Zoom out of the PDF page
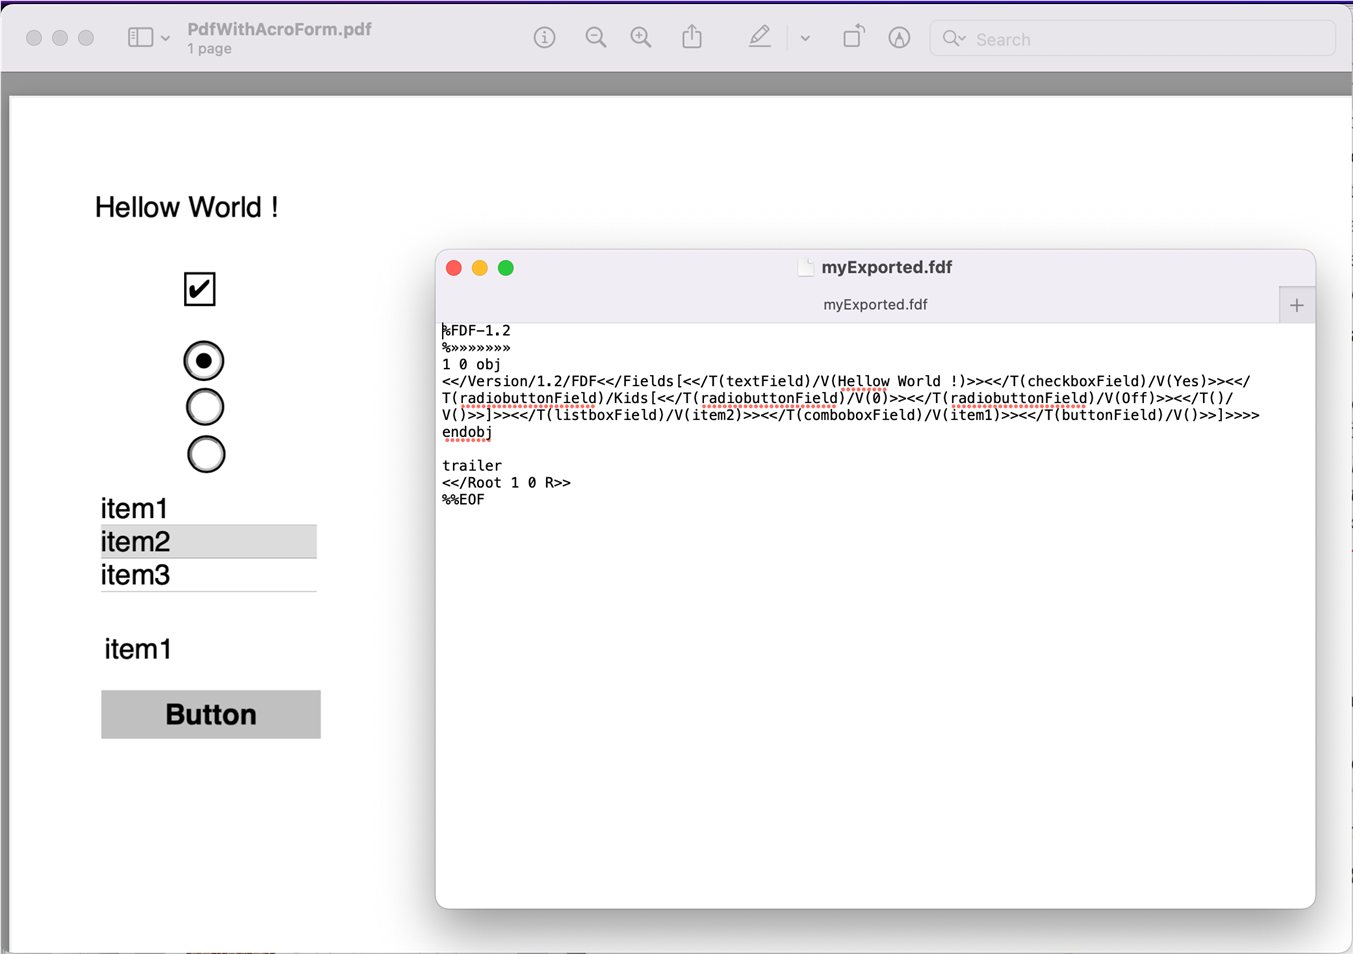1353x954 pixels. point(595,38)
